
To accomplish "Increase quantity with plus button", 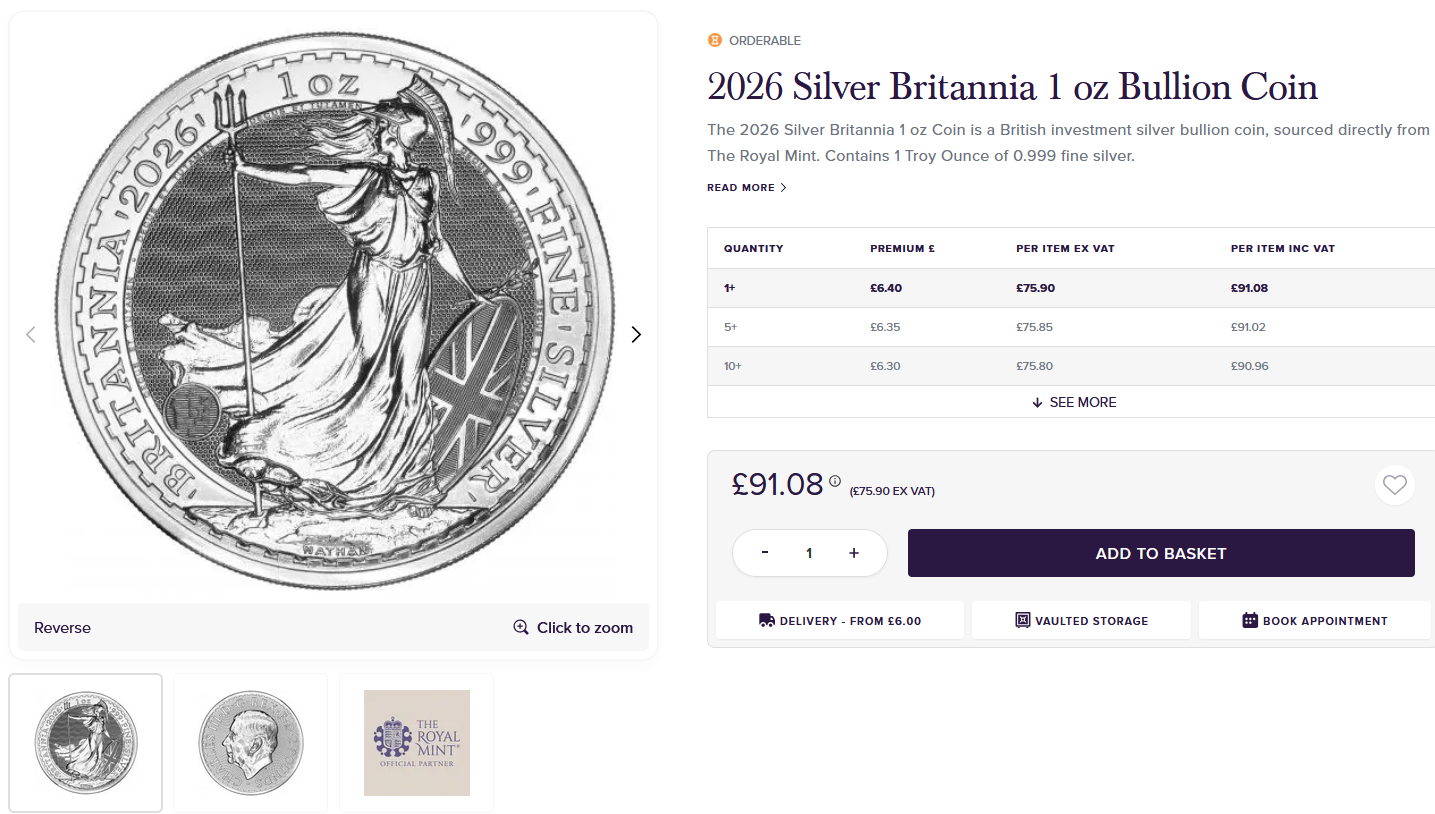I will coord(854,553).
